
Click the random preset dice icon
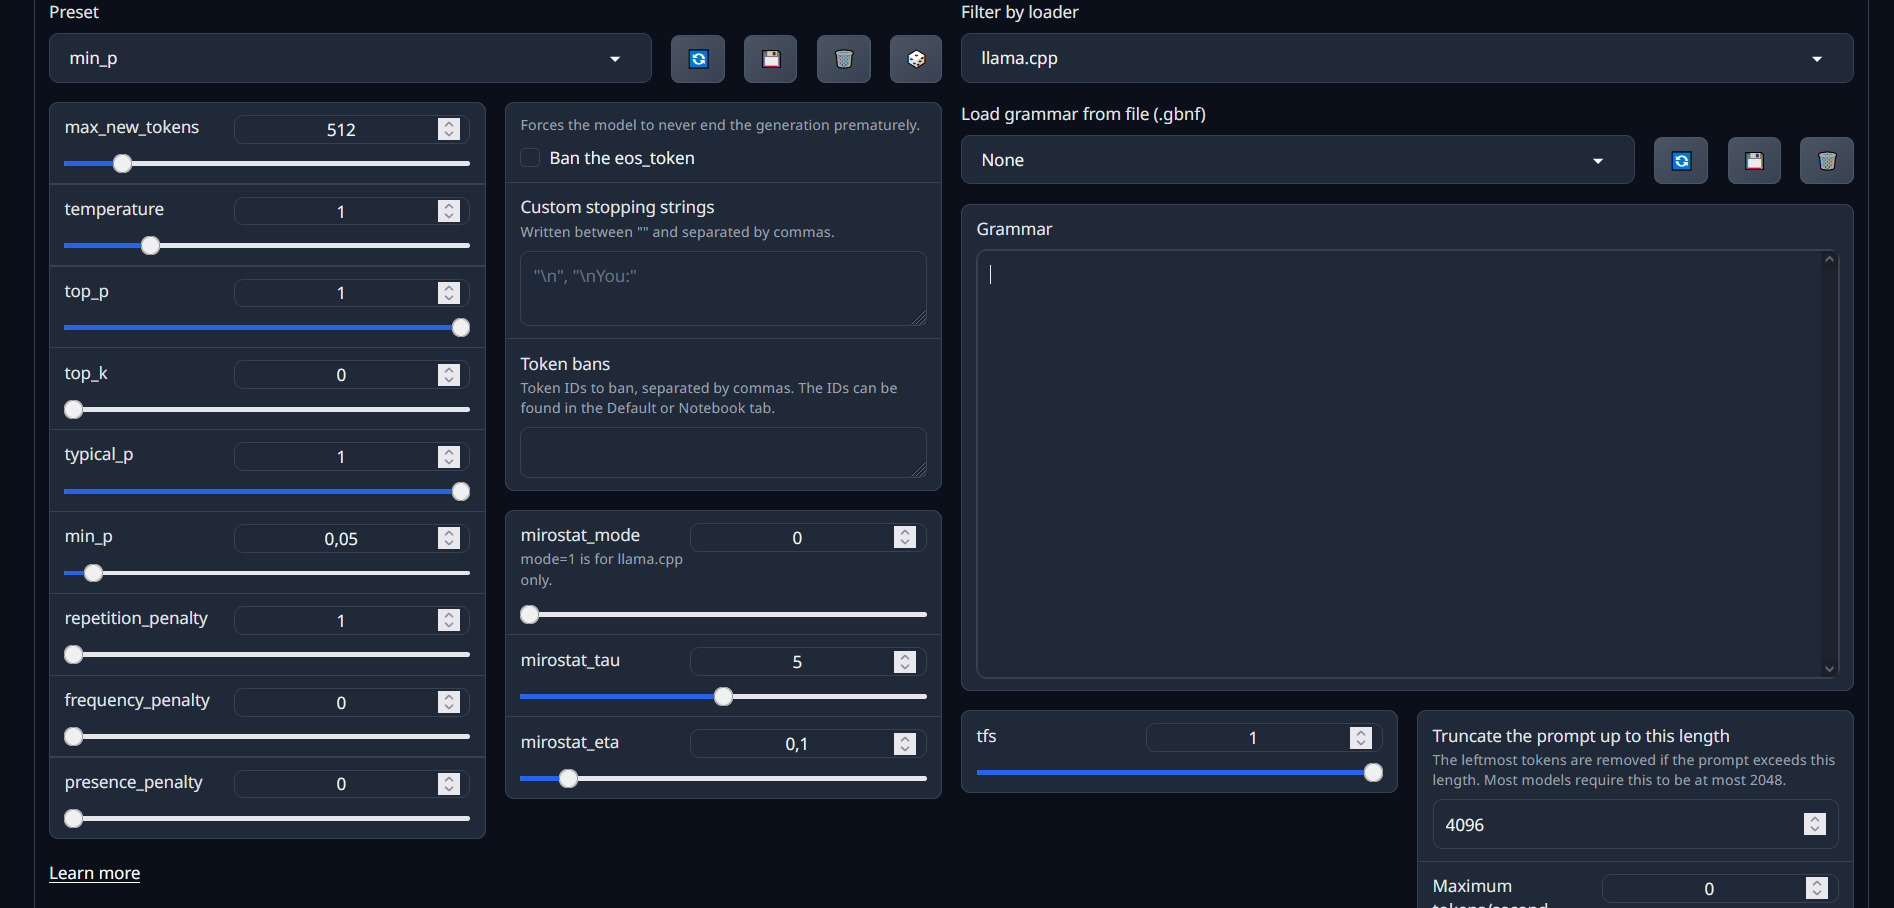click(916, 59)
